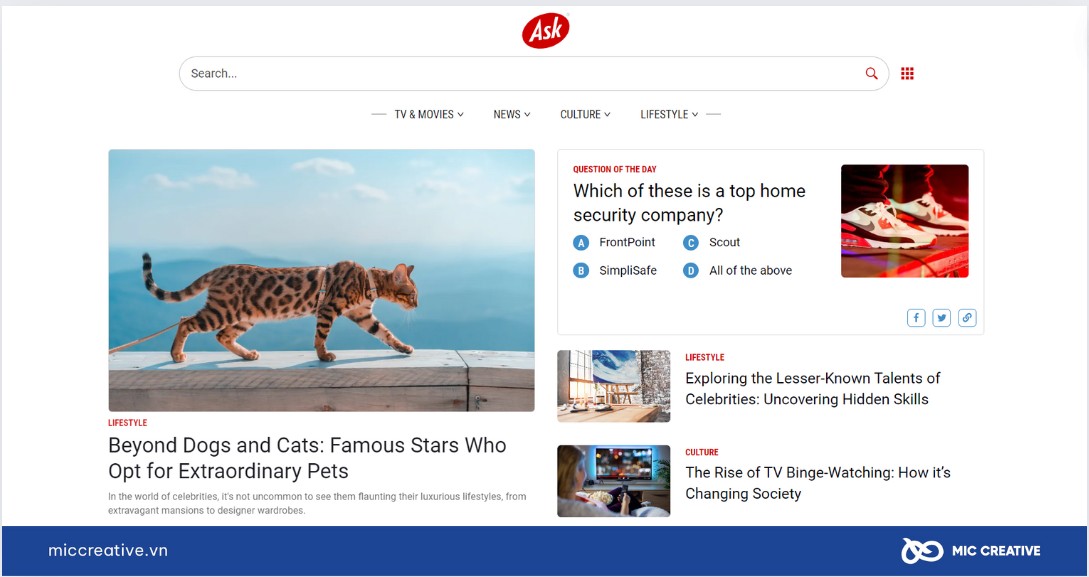Open Lesser-Known Talents of Celebrities article
Viewport: 1089px width, 577px height.
pos(813,389)
